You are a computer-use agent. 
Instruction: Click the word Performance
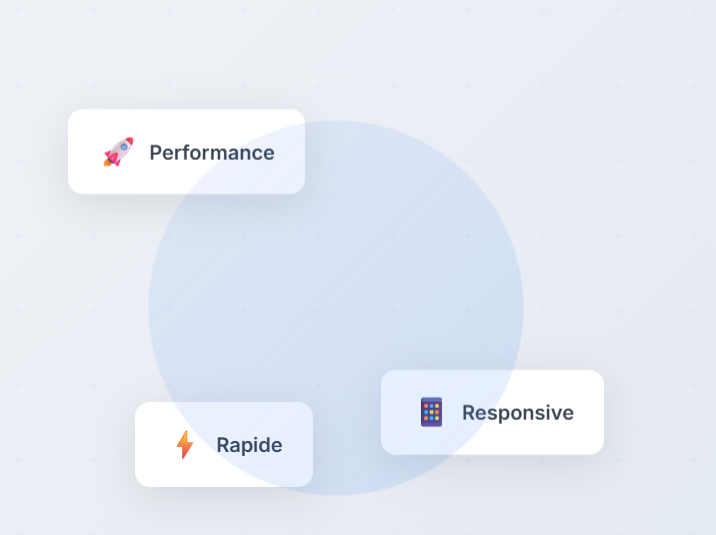(211, 152)
